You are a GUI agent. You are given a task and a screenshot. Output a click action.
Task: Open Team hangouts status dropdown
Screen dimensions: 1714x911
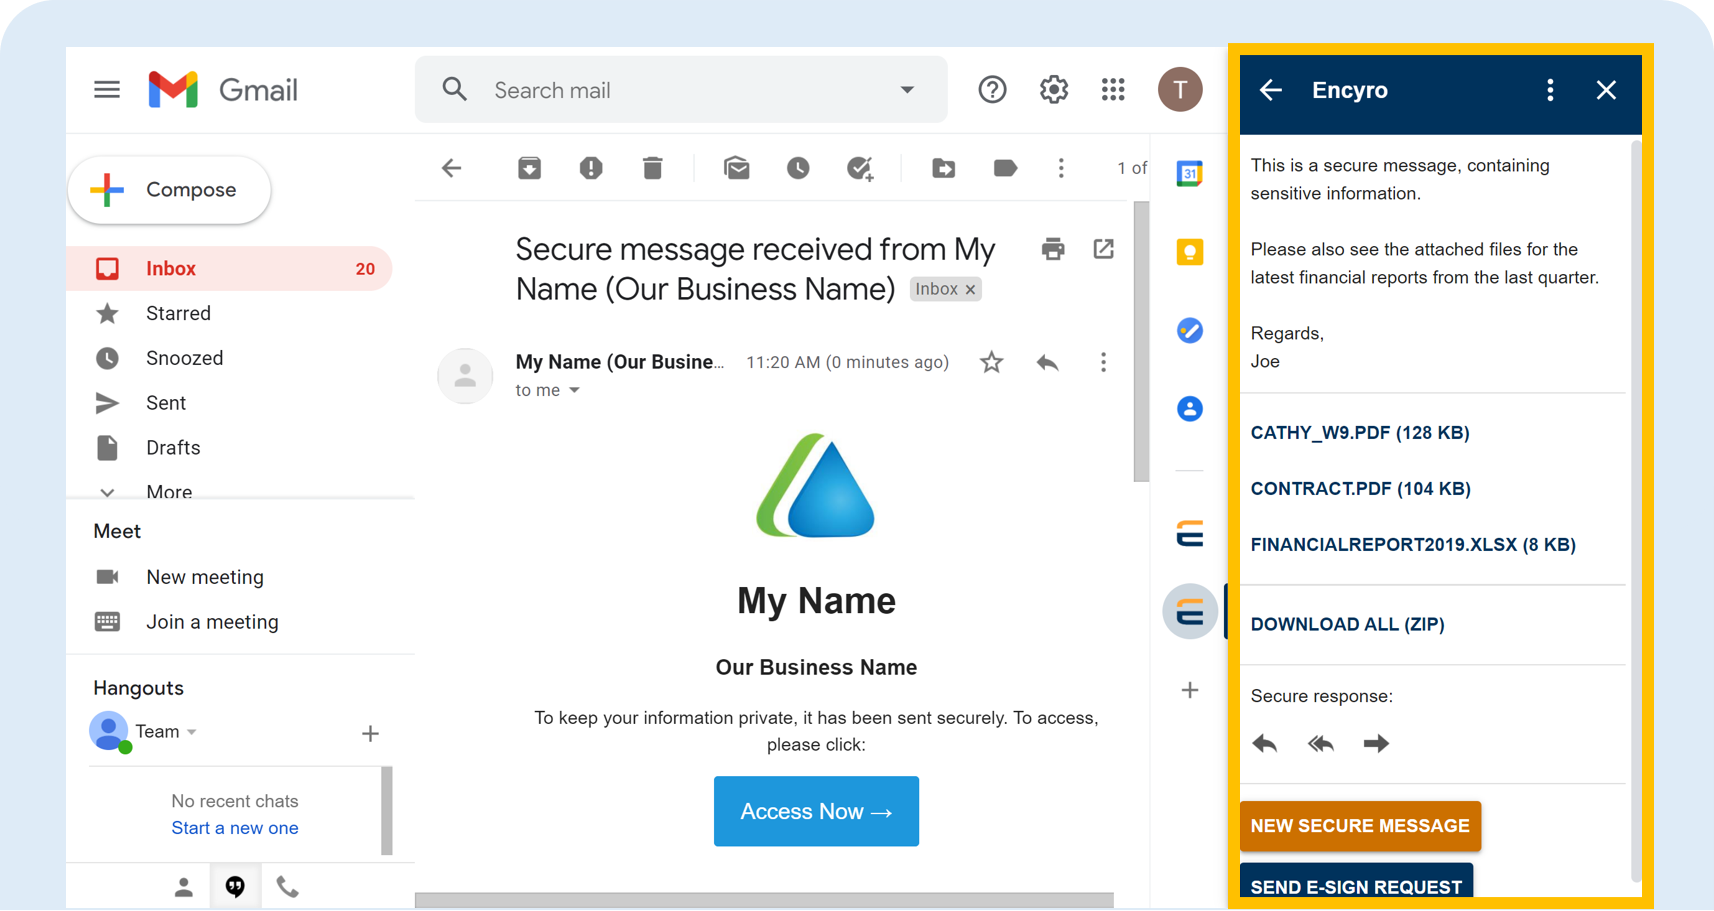pyautogui.click(x=192, y=732)
